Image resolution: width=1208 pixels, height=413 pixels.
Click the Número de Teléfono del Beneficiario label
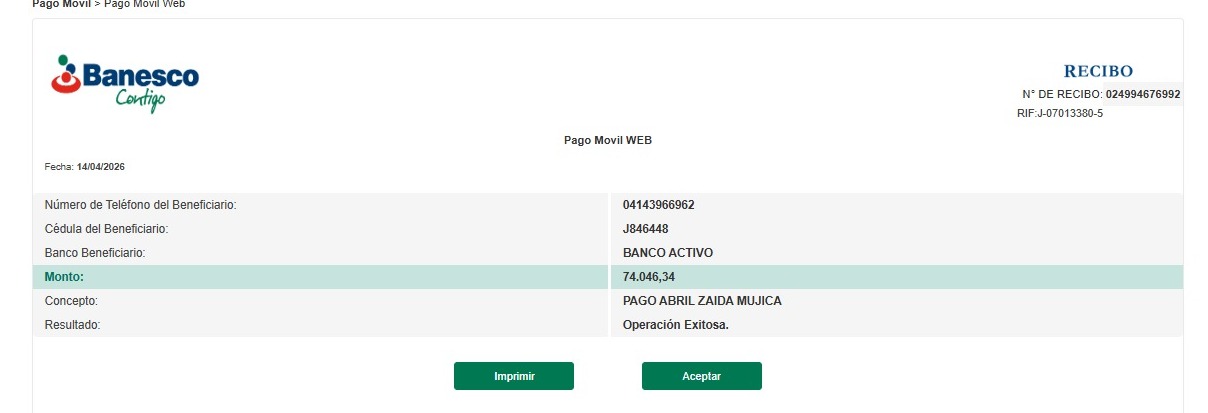tap(140, 205)
